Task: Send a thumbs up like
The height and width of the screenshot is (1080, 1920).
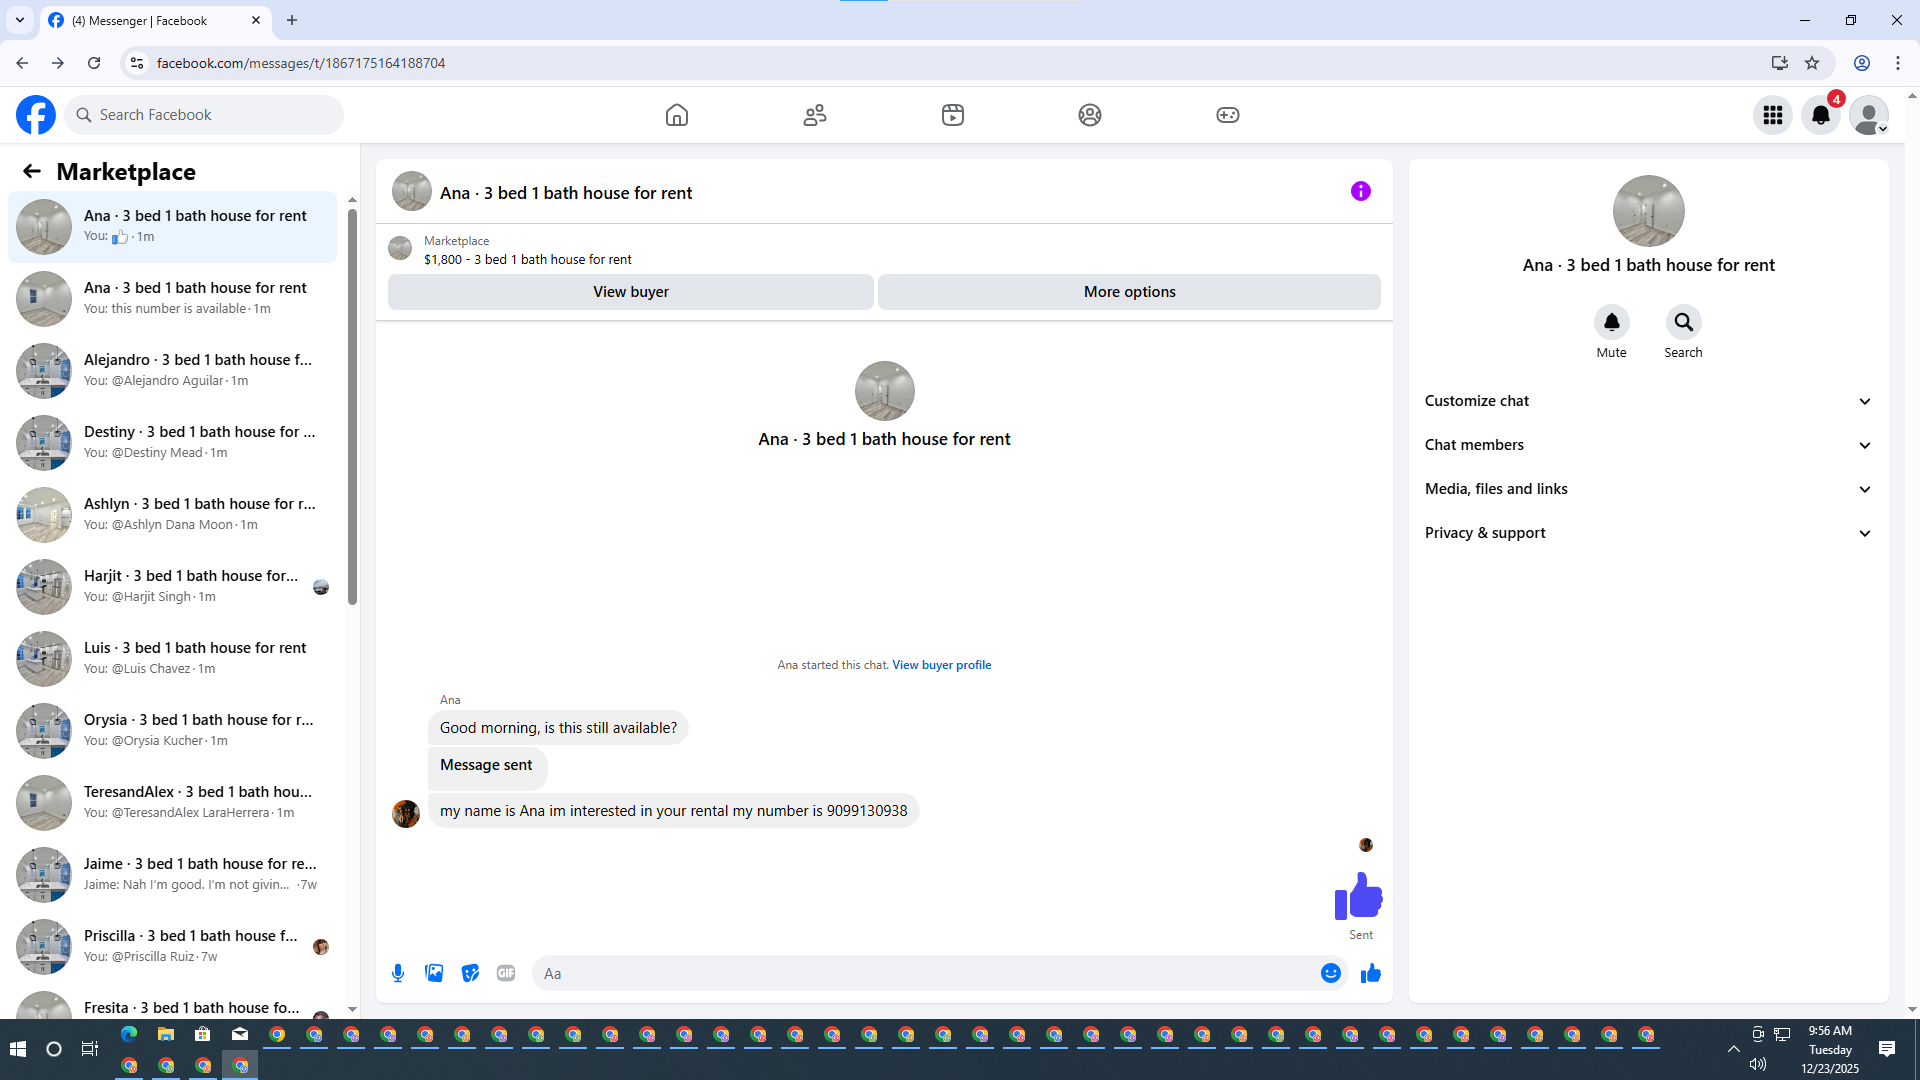Action: pyautogui.click(x=1370, y=973)
